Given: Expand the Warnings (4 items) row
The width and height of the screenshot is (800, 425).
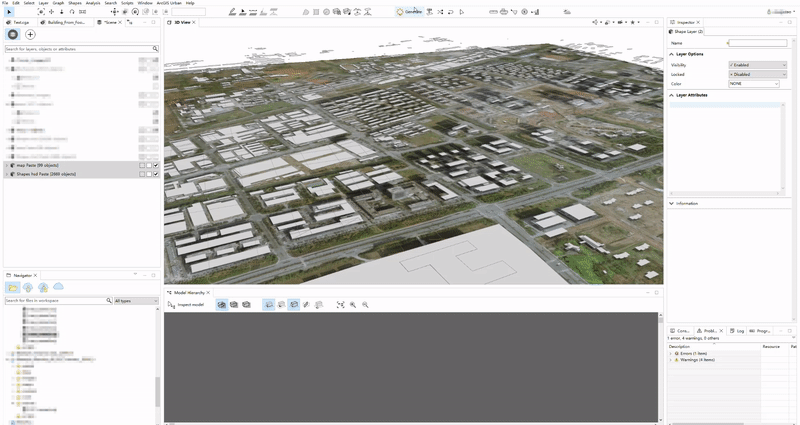Looking at the screenshot, I should click(x=671, y=360).
